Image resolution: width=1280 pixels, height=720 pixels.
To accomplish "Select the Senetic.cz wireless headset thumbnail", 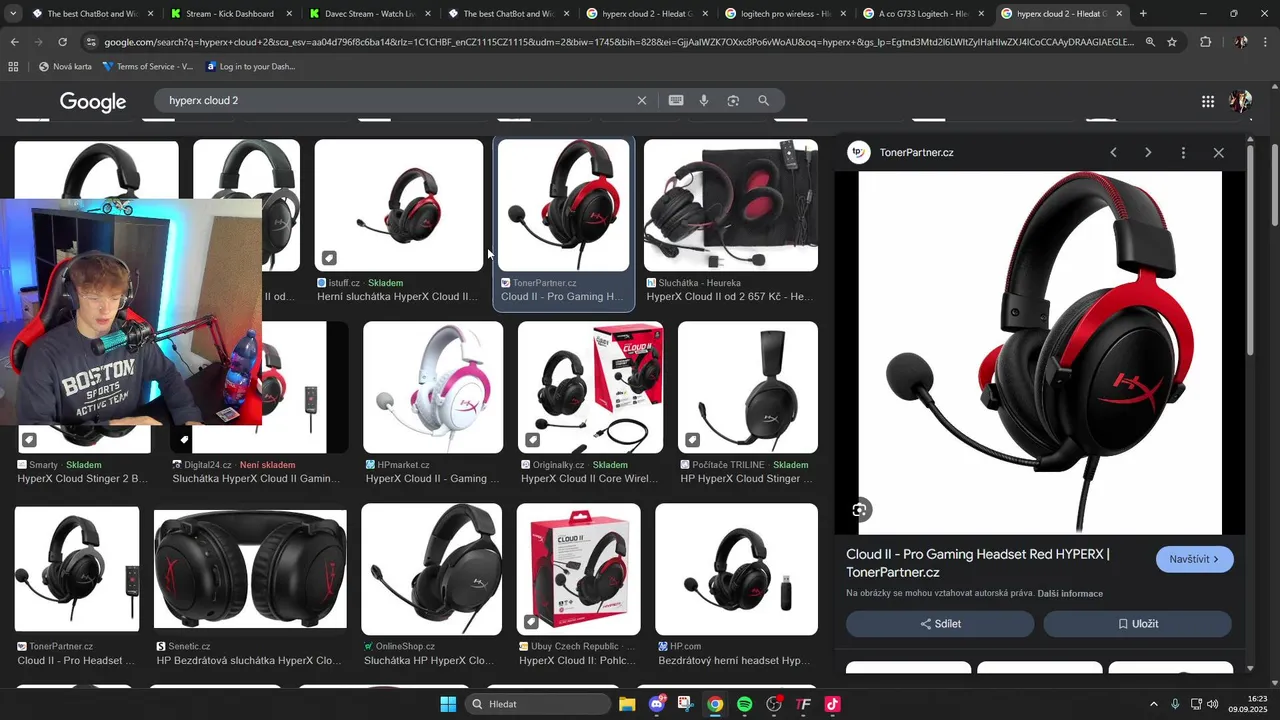I will tap(250, 569).
